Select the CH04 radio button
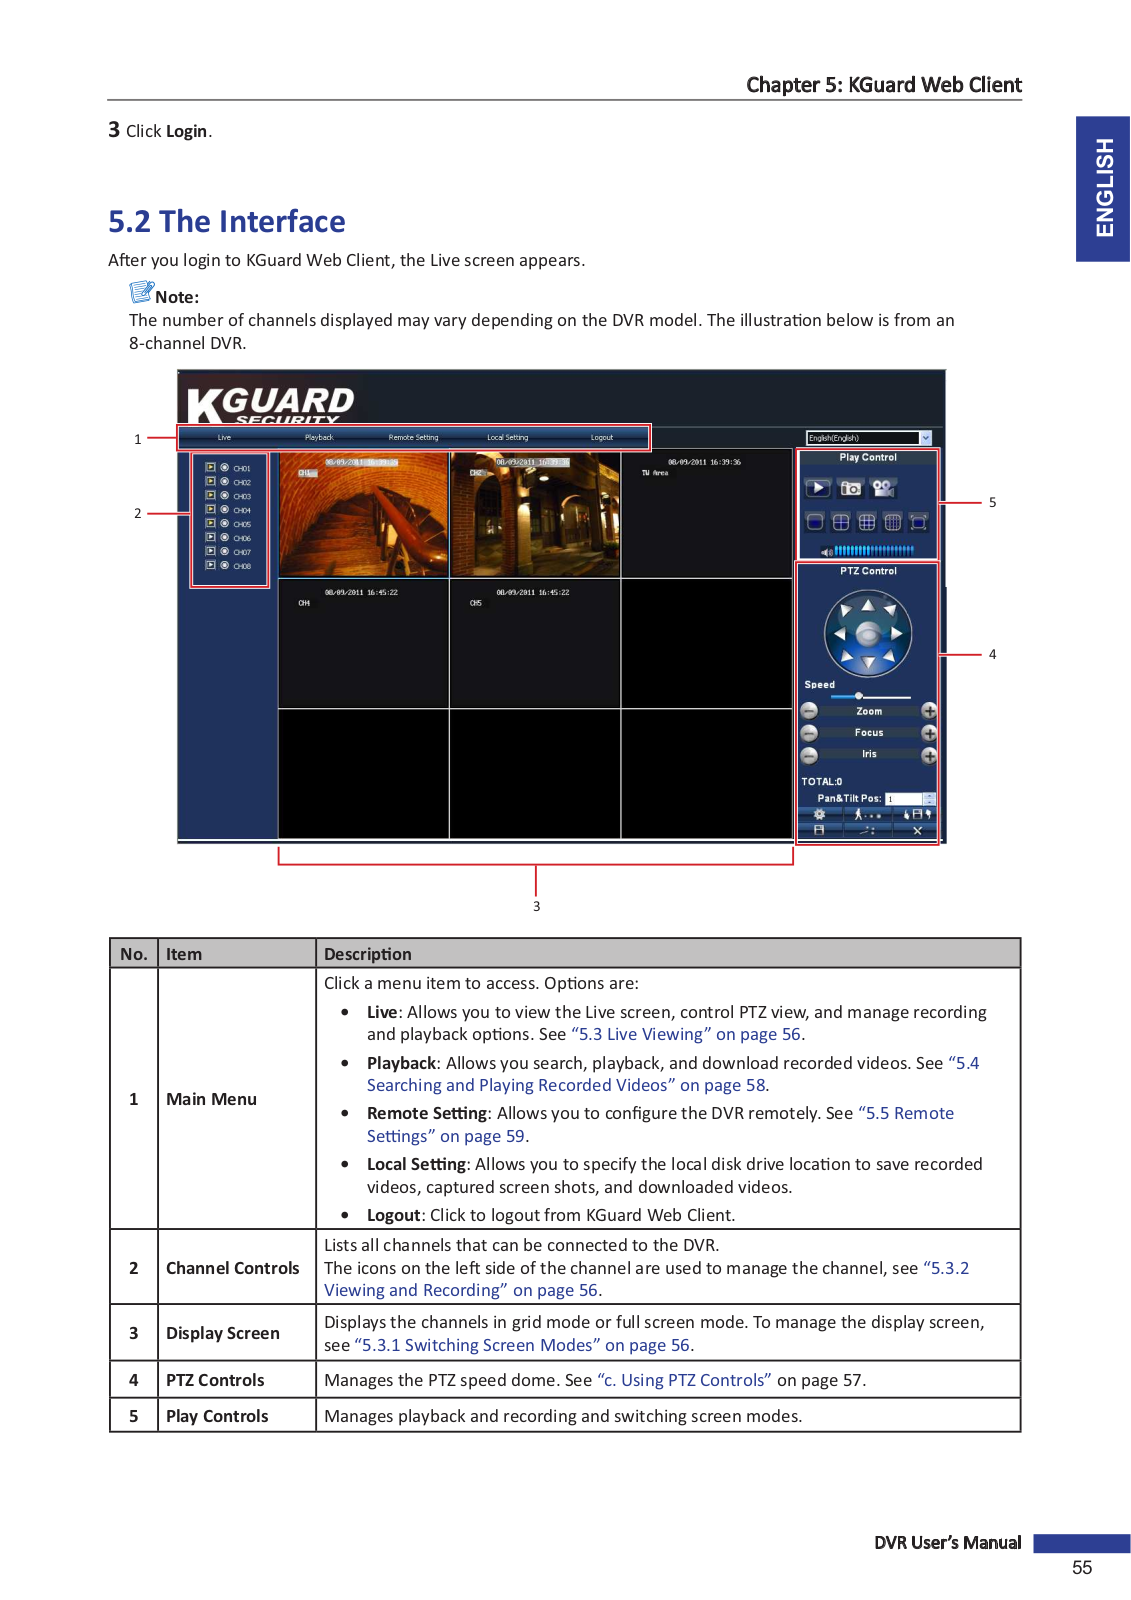This screenshot has height=1600, width=1131. click(x=224, y=509)
